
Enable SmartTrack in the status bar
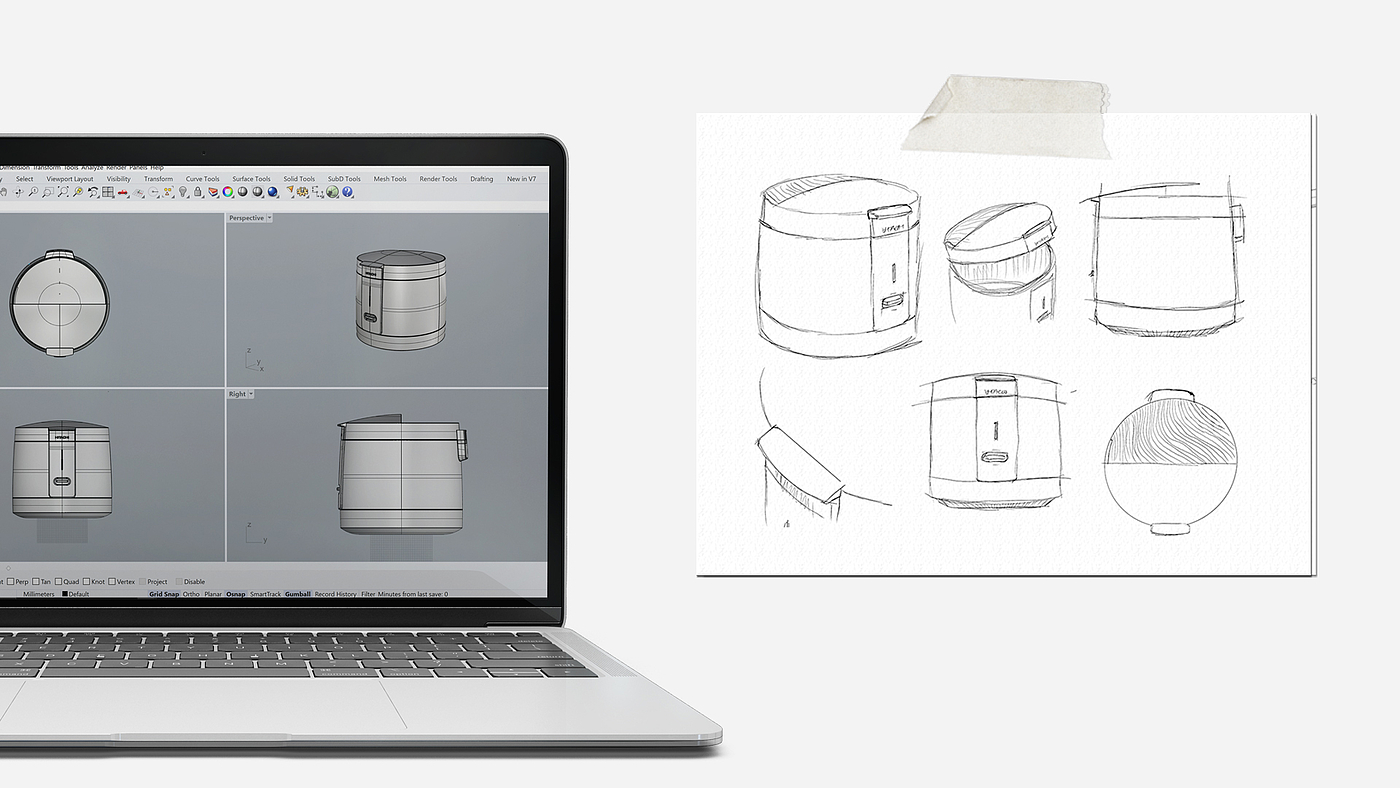[265, 594]
